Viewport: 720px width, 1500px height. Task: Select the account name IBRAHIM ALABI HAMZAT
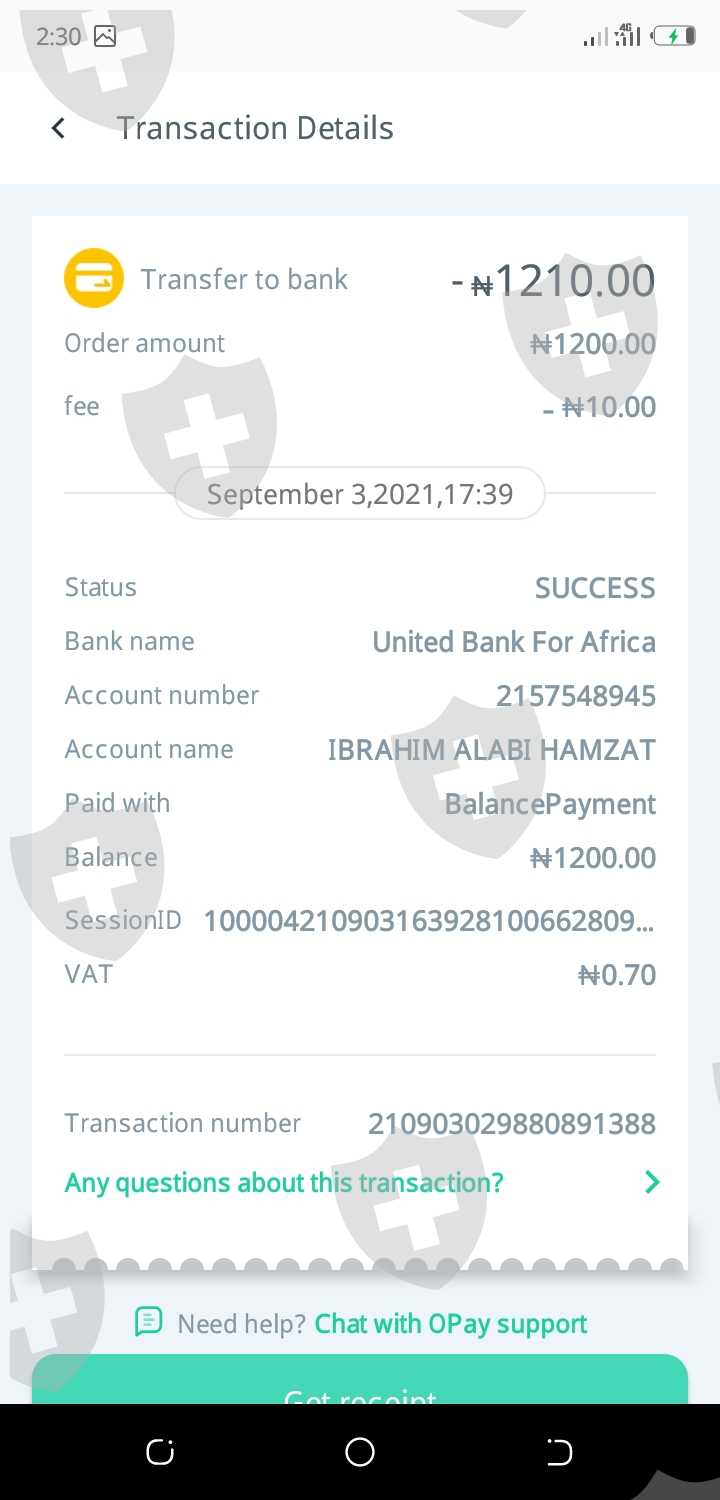(x=491, y=750)
